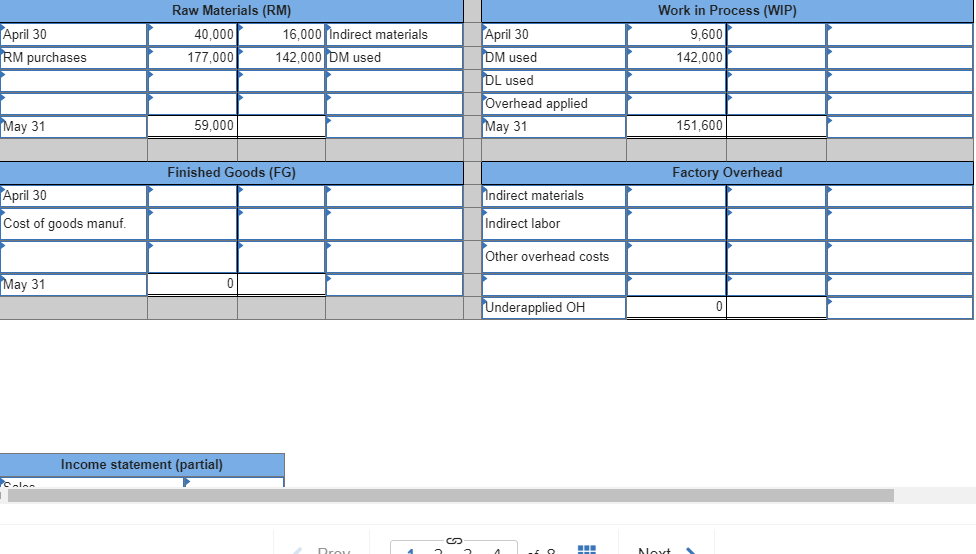Jump to page 4 in pager

coord(497,552)
